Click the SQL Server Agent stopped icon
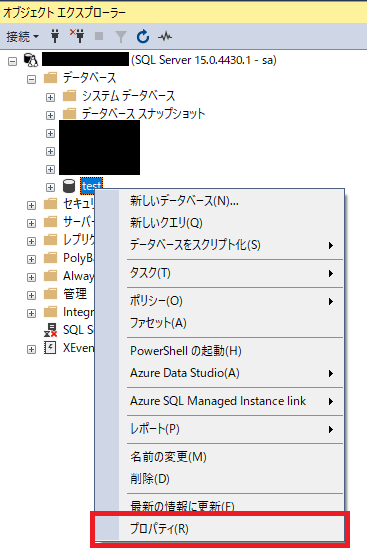367x555 pixels. 51,330
